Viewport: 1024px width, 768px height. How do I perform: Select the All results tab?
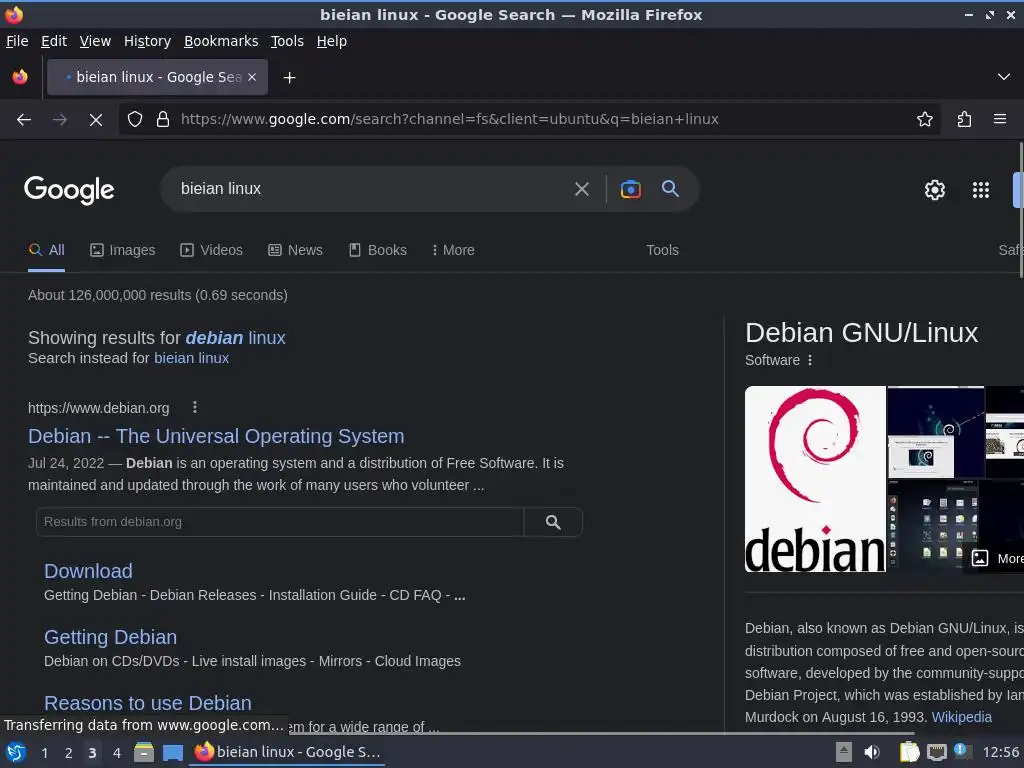(x=46, y=250)
